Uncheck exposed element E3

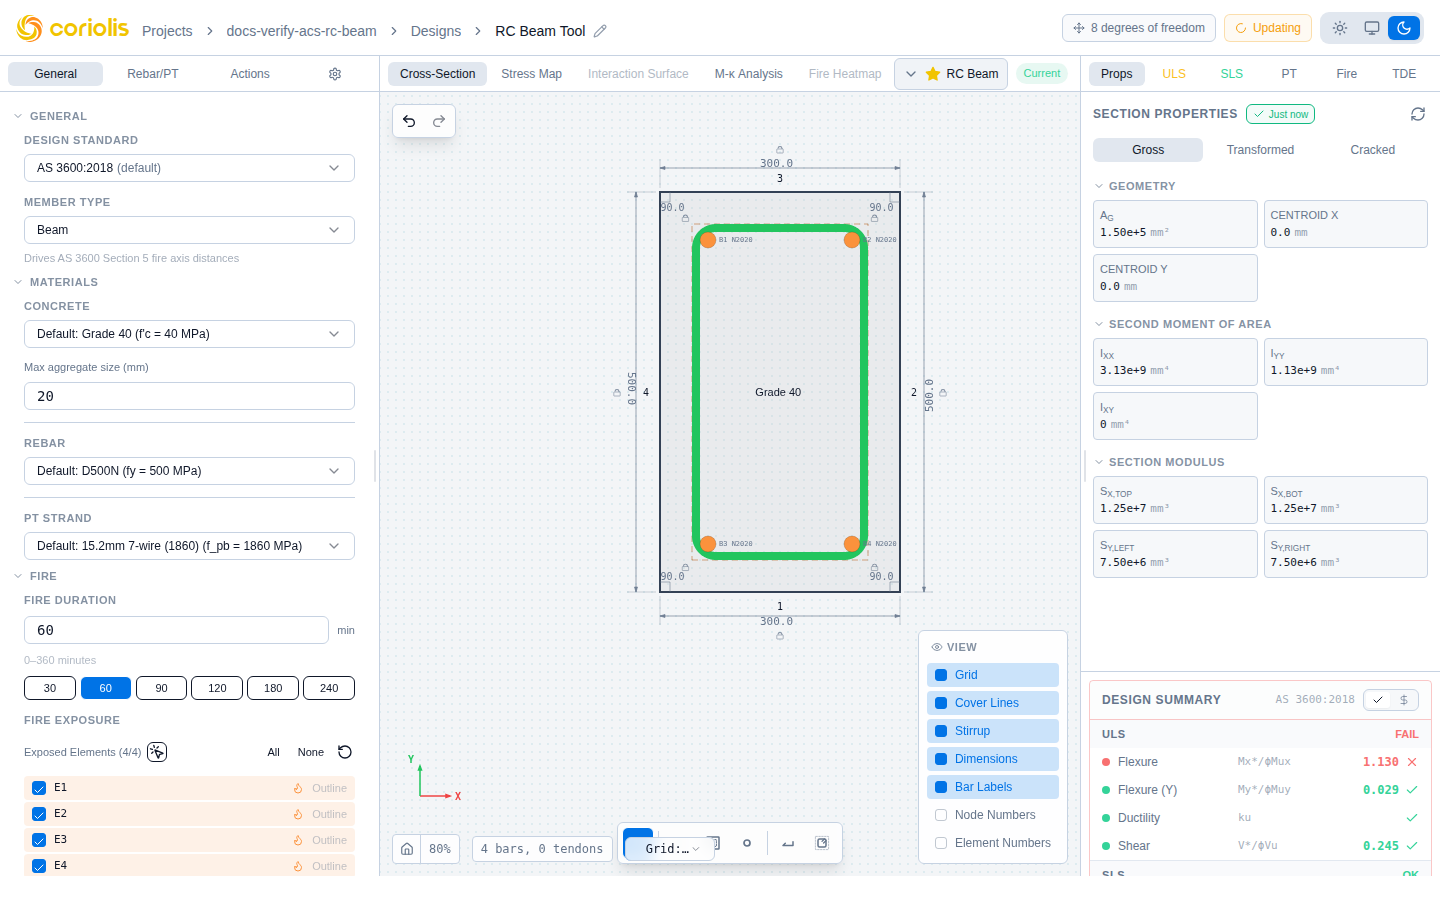(39, 840)
